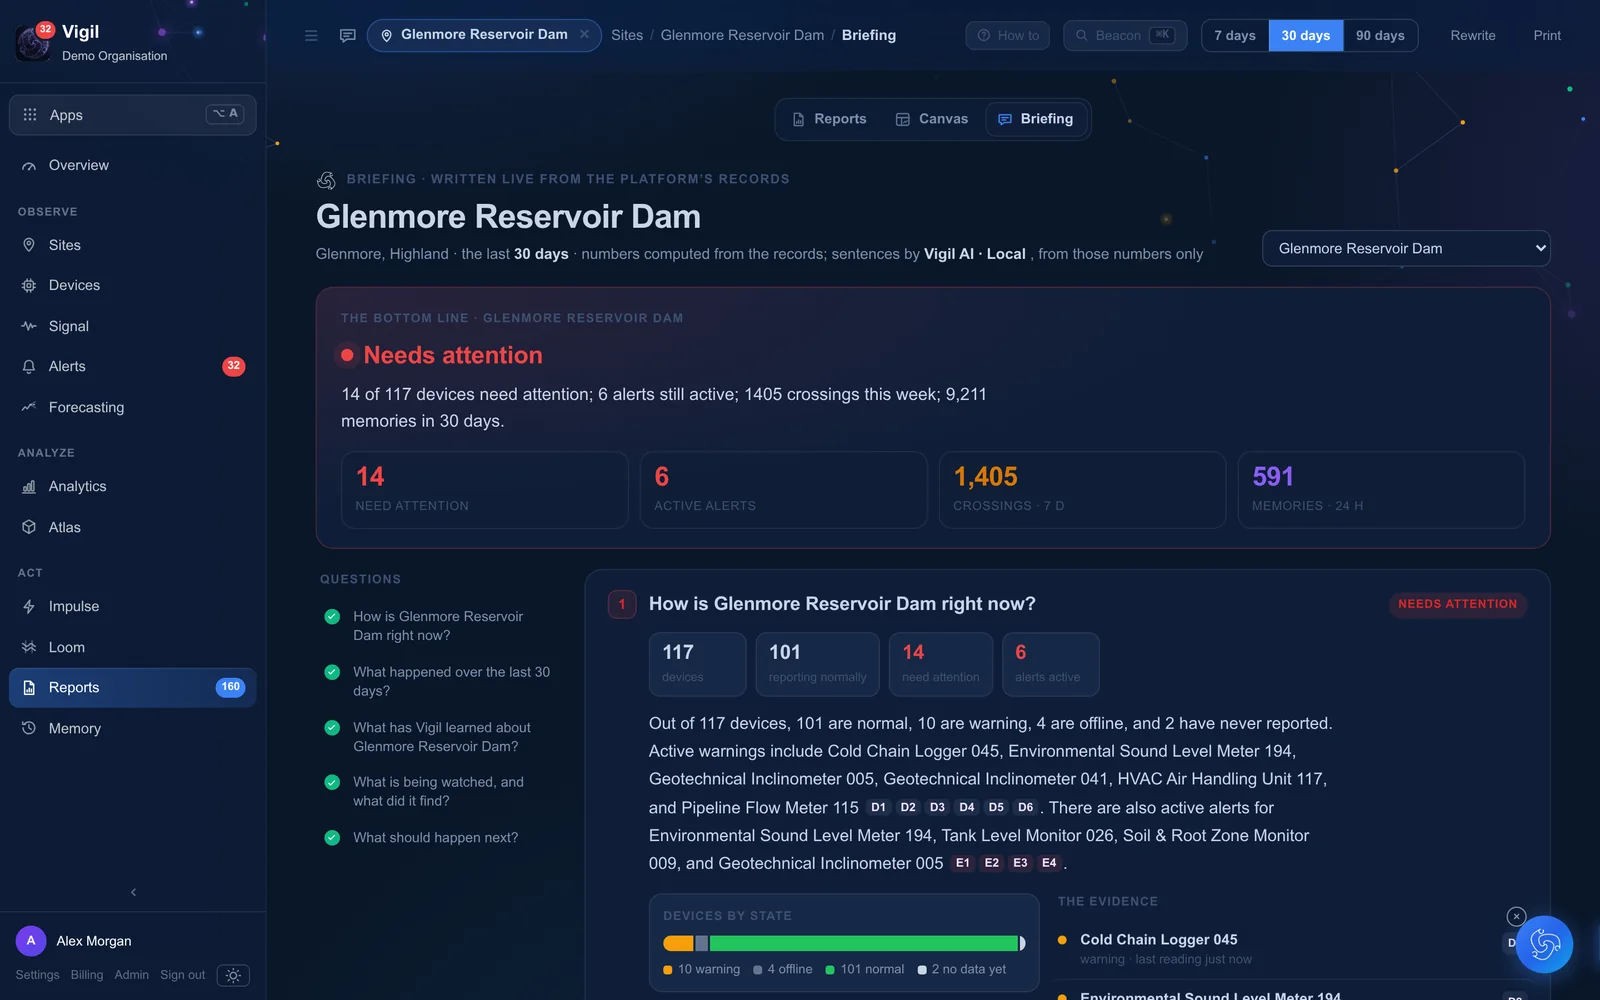Click the Vigil logo

point(34,42)
